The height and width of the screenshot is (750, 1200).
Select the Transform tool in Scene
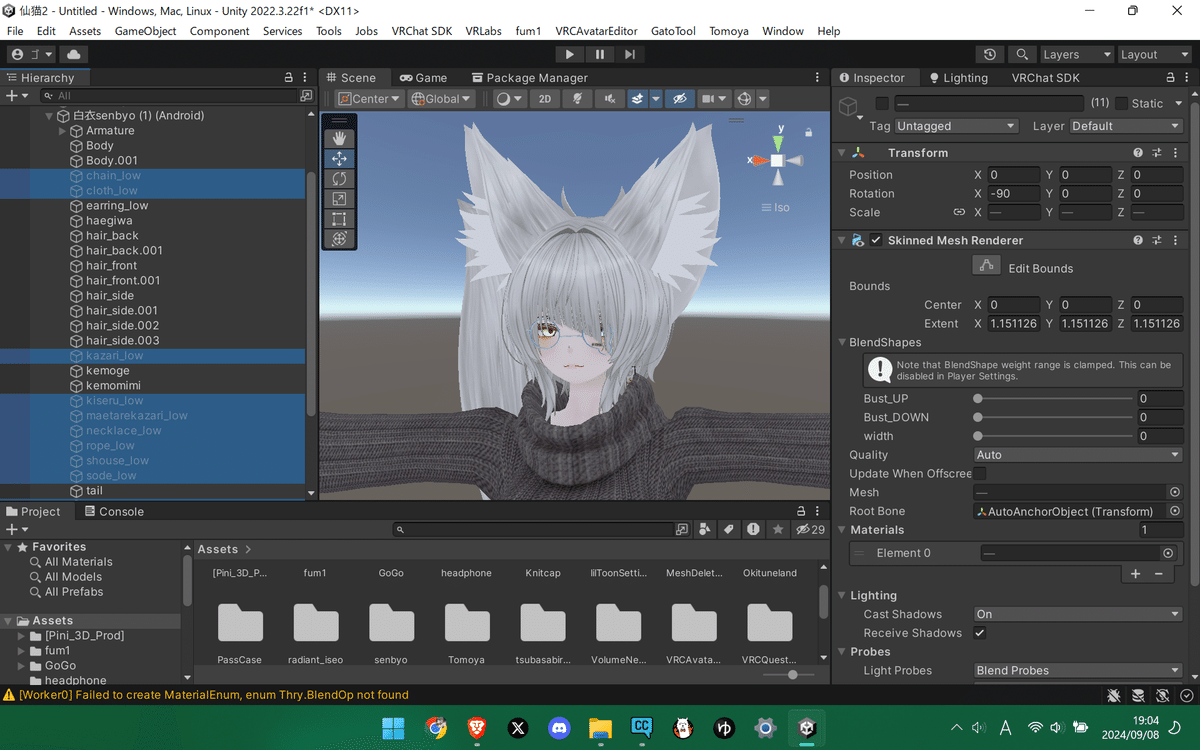click(339, 239)
